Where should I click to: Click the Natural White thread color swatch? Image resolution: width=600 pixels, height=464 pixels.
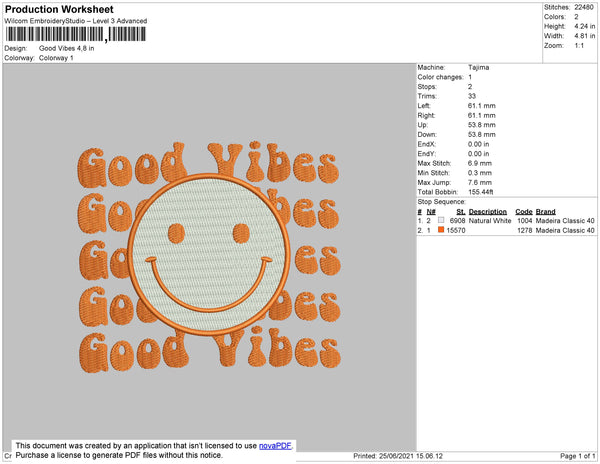tap(441, 220)
